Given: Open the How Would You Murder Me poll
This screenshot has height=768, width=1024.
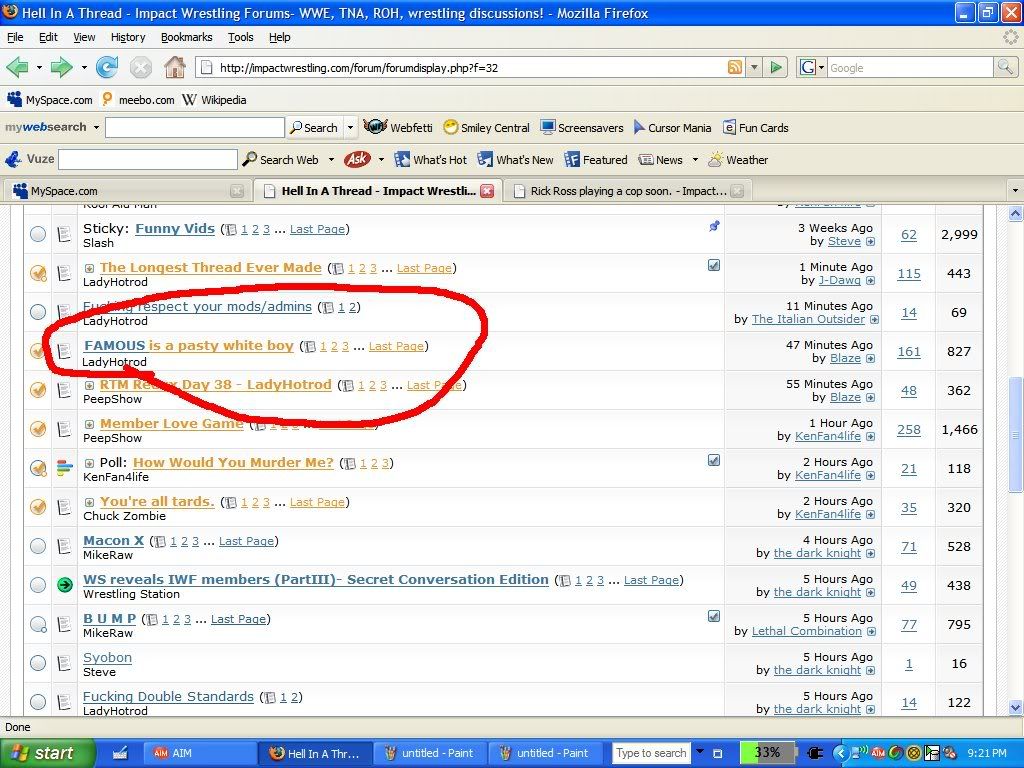Looking at the screenshot, I should pos(233,462).
